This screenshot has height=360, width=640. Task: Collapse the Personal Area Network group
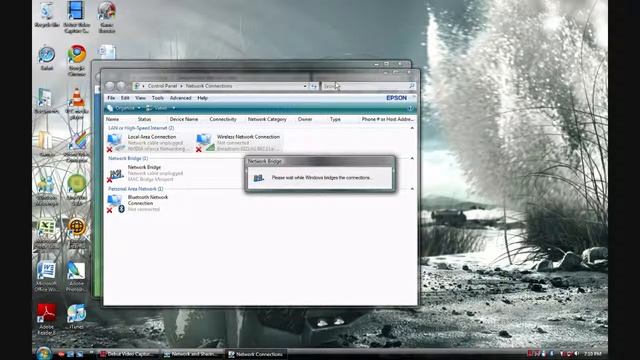tap(412, 189)
